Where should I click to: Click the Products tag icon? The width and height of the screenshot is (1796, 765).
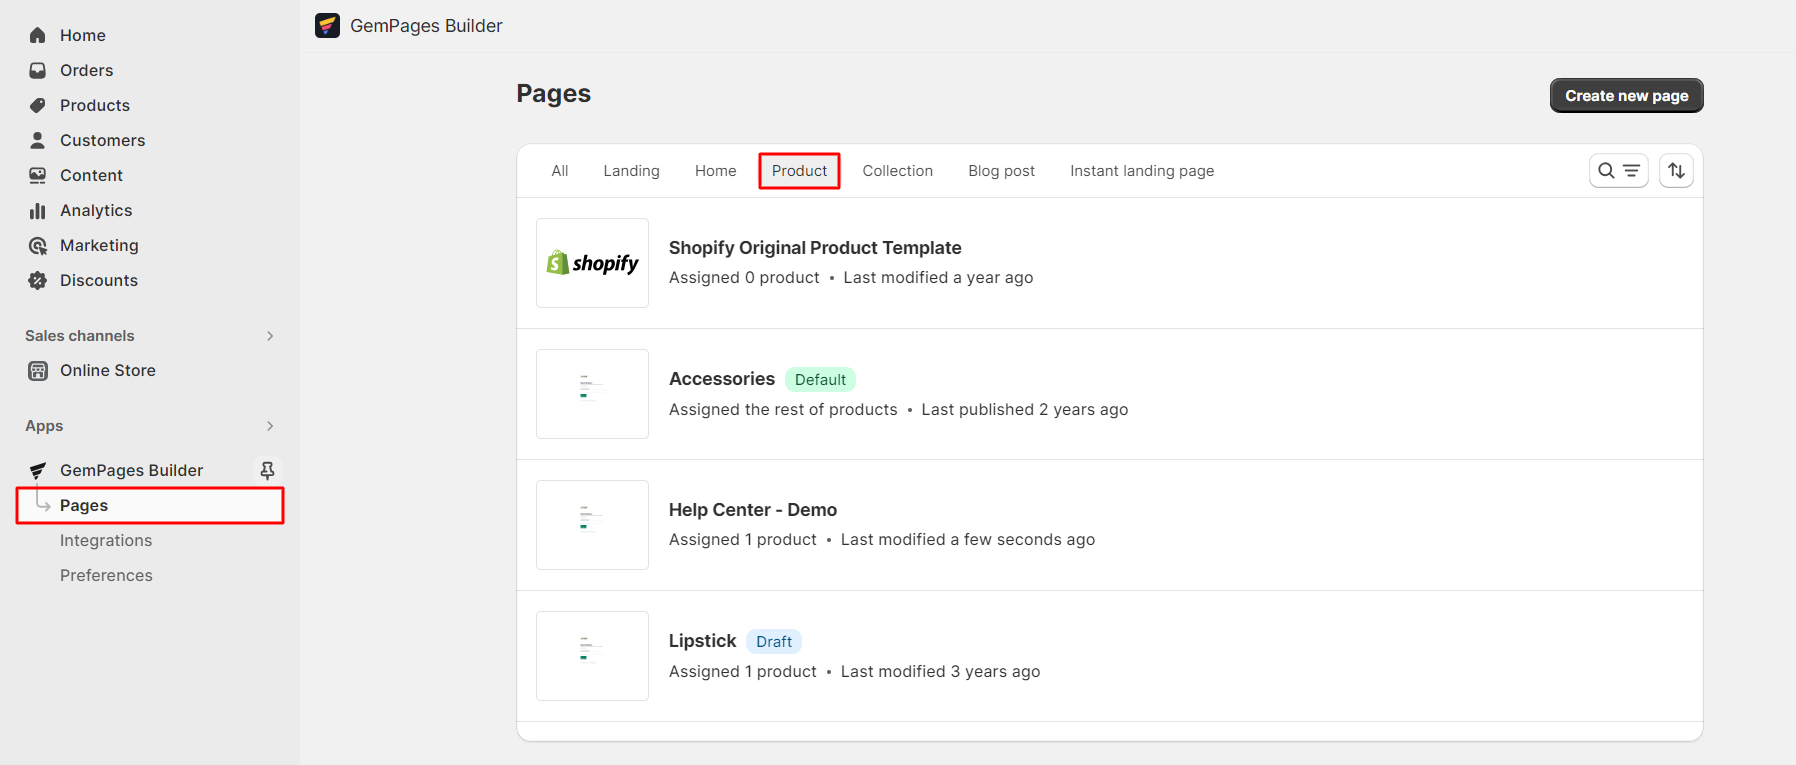tap(38, 105)
